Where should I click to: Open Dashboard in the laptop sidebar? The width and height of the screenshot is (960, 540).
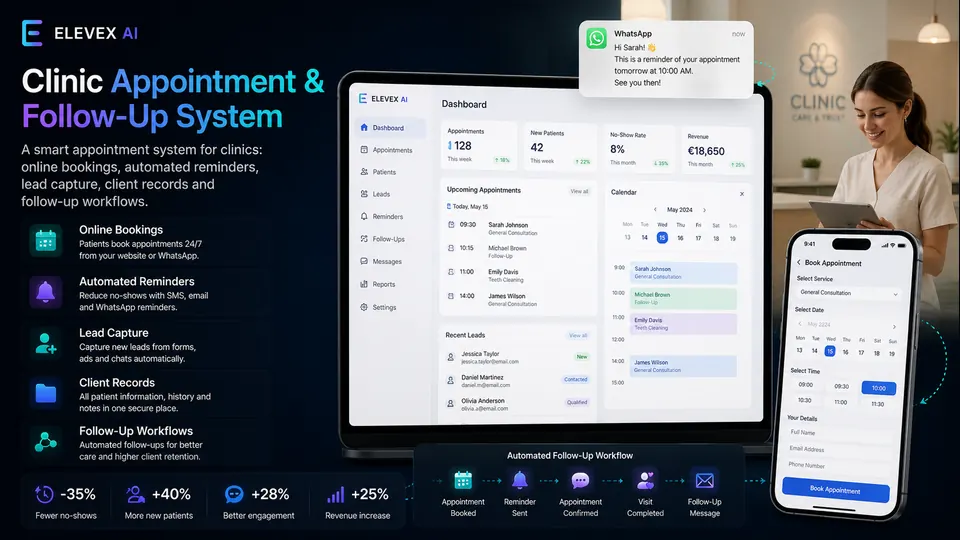390,127
